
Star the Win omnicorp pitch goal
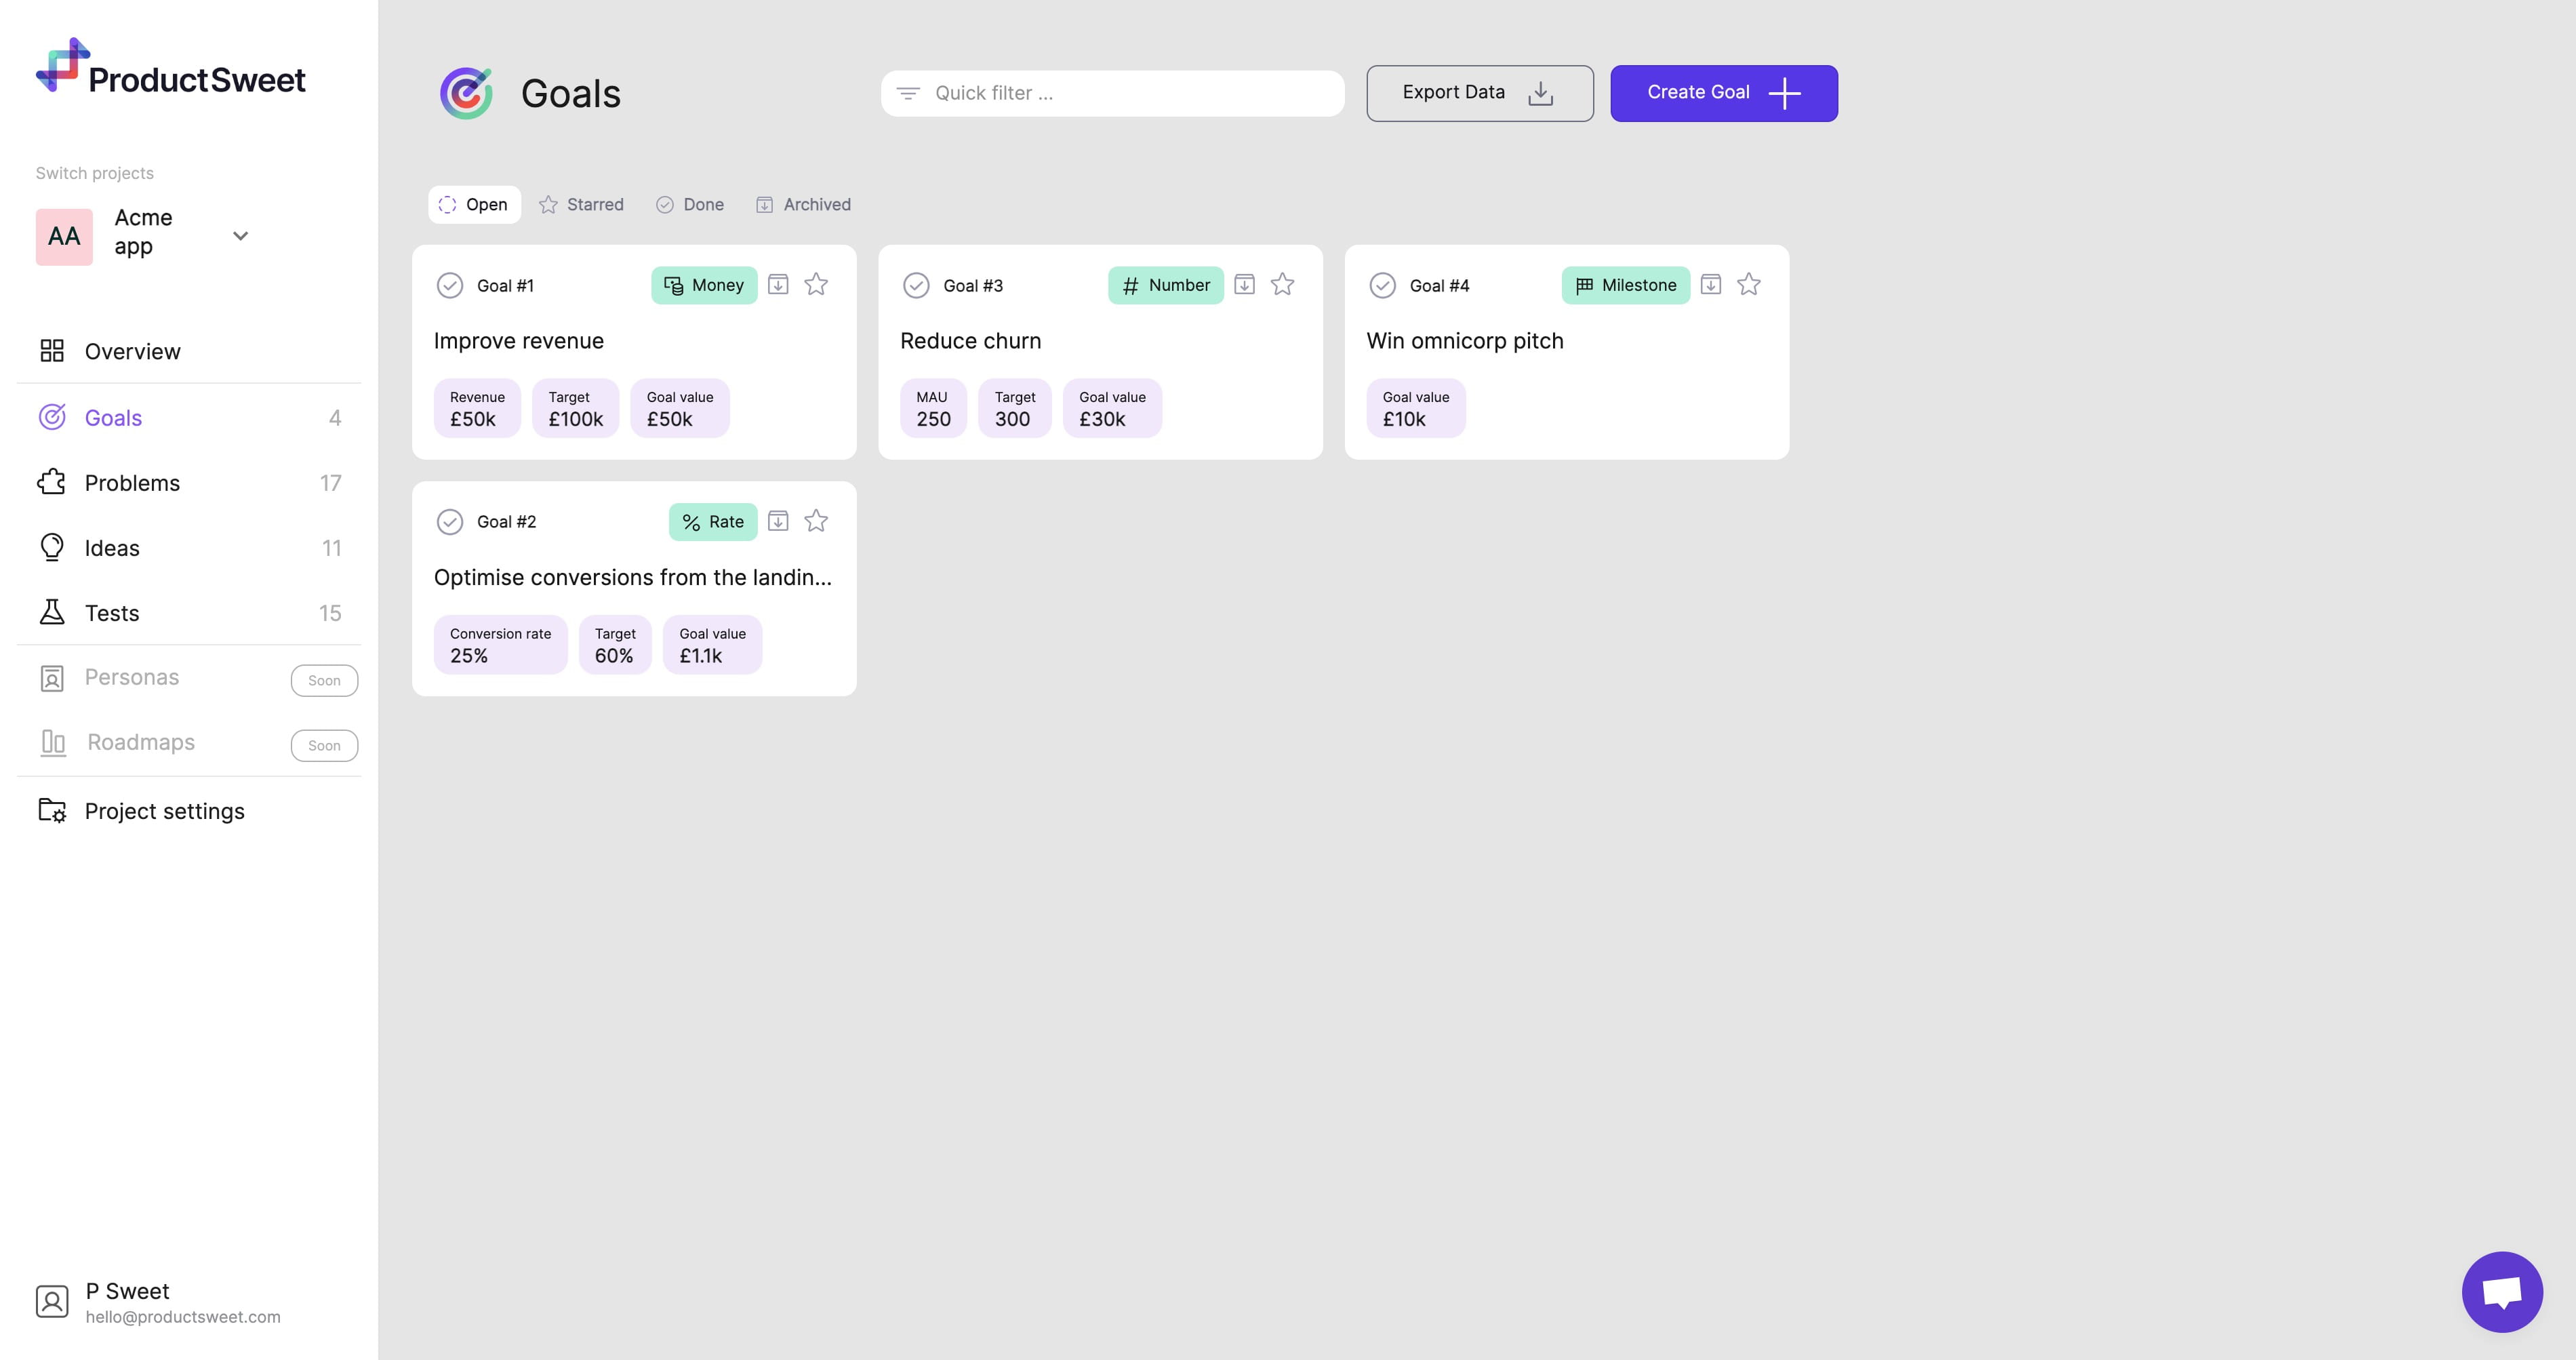point(1748,284)
